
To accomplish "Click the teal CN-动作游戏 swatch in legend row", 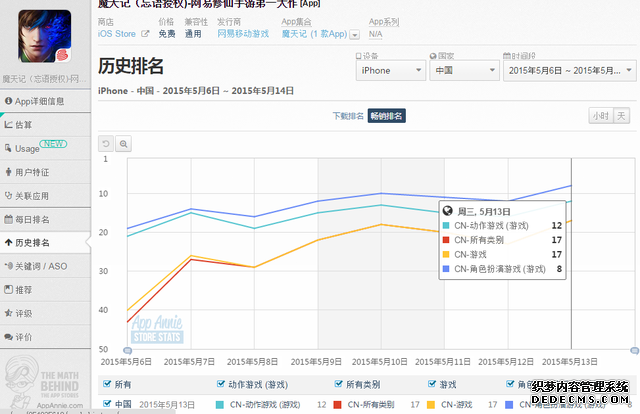I will point(220,405).
